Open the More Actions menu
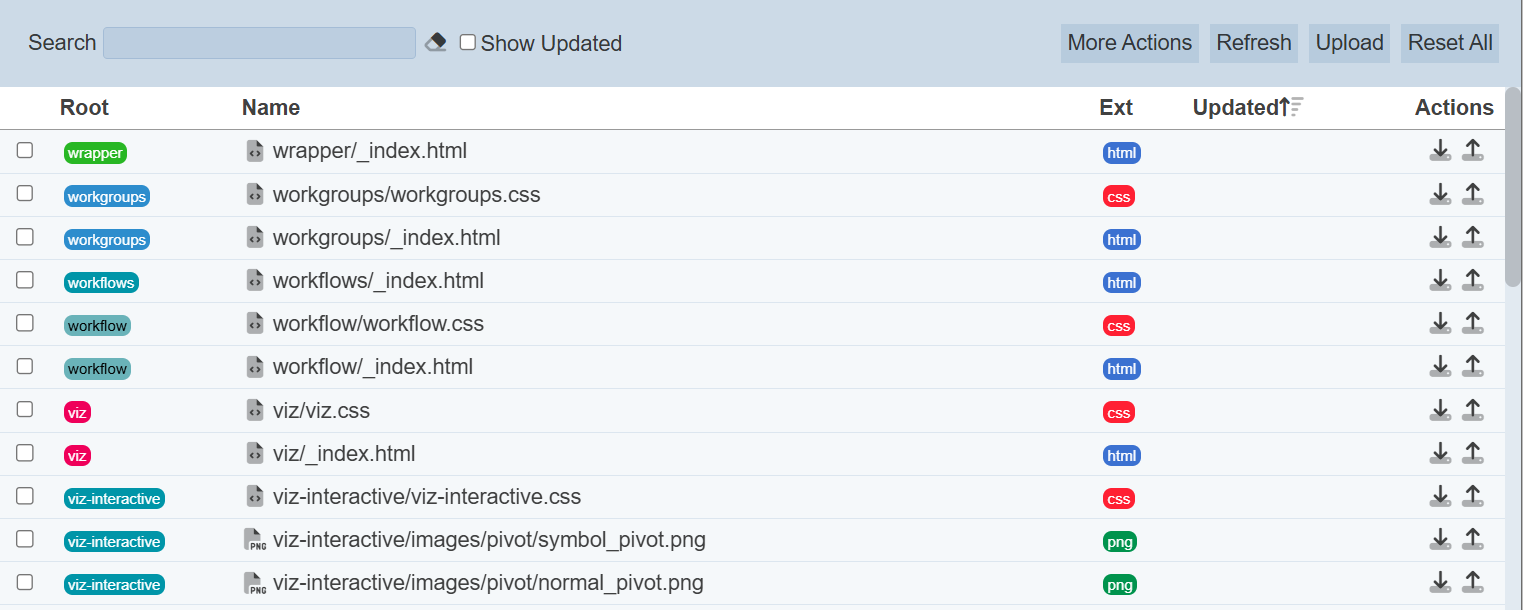Image resolution: width=1523 pixels, height=610 pixels. (x=1129, y=43)
